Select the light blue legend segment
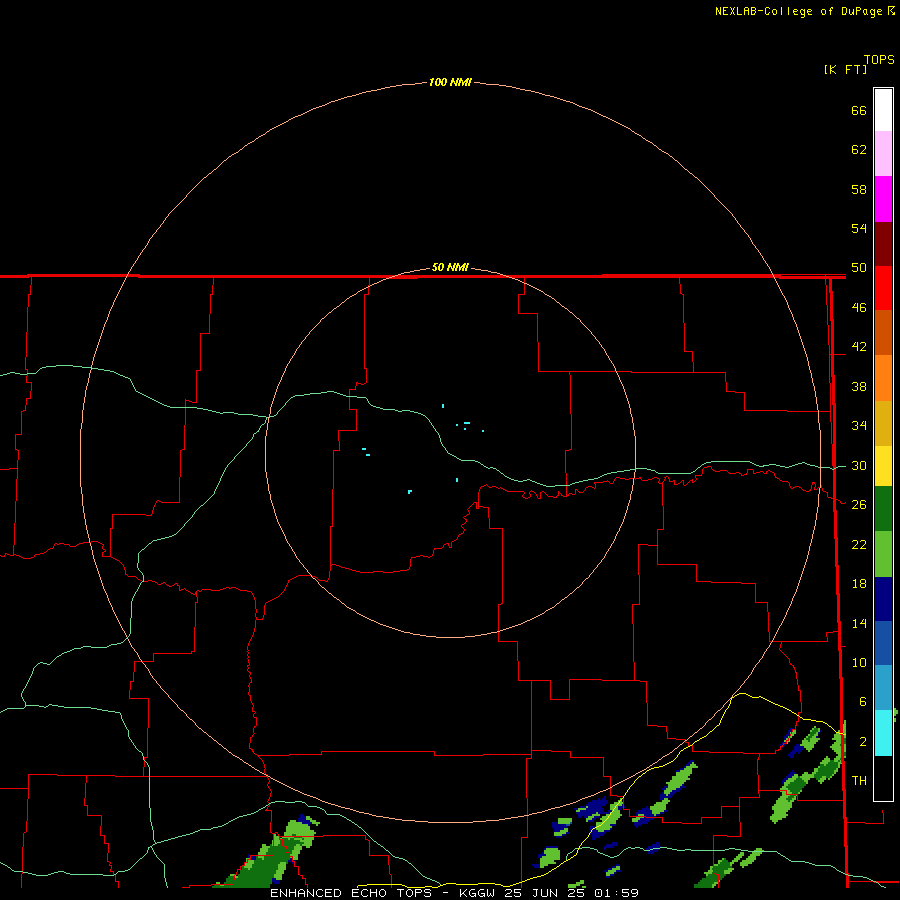 click(x=883, y=688)
